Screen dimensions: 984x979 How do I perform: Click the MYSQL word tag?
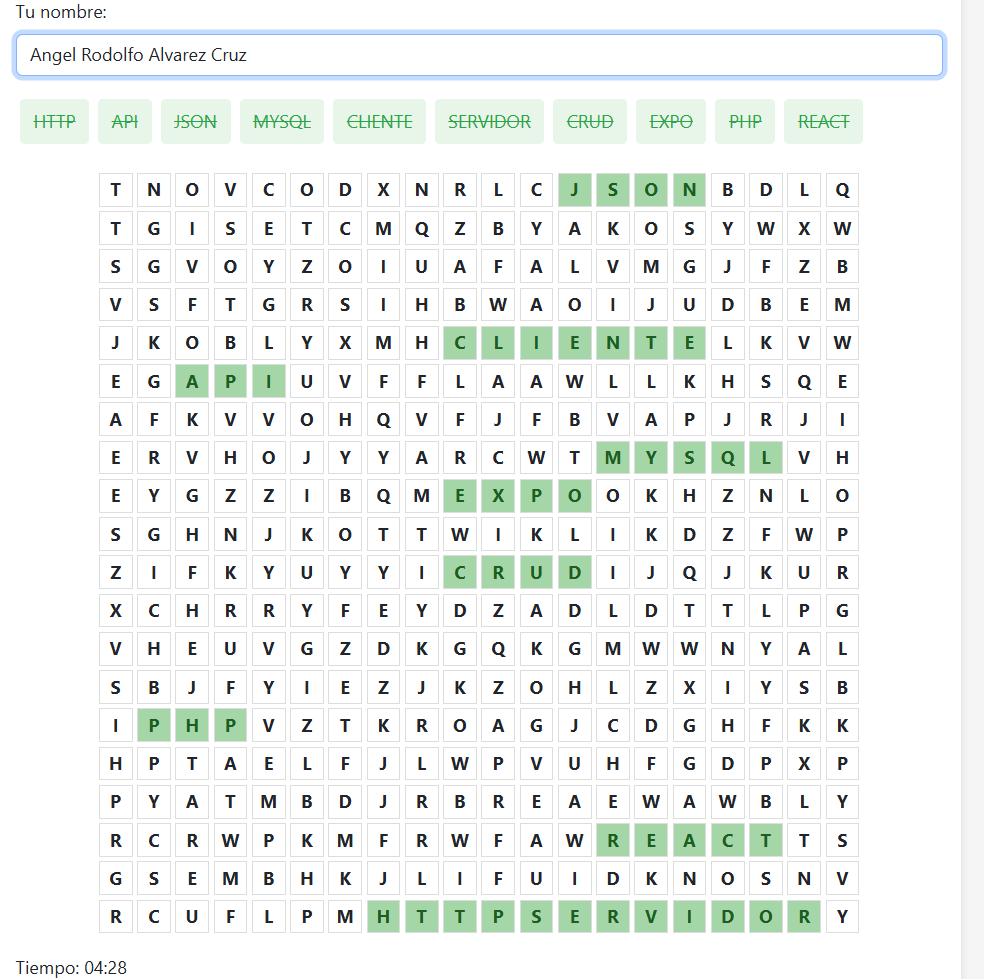pos(282,122)
